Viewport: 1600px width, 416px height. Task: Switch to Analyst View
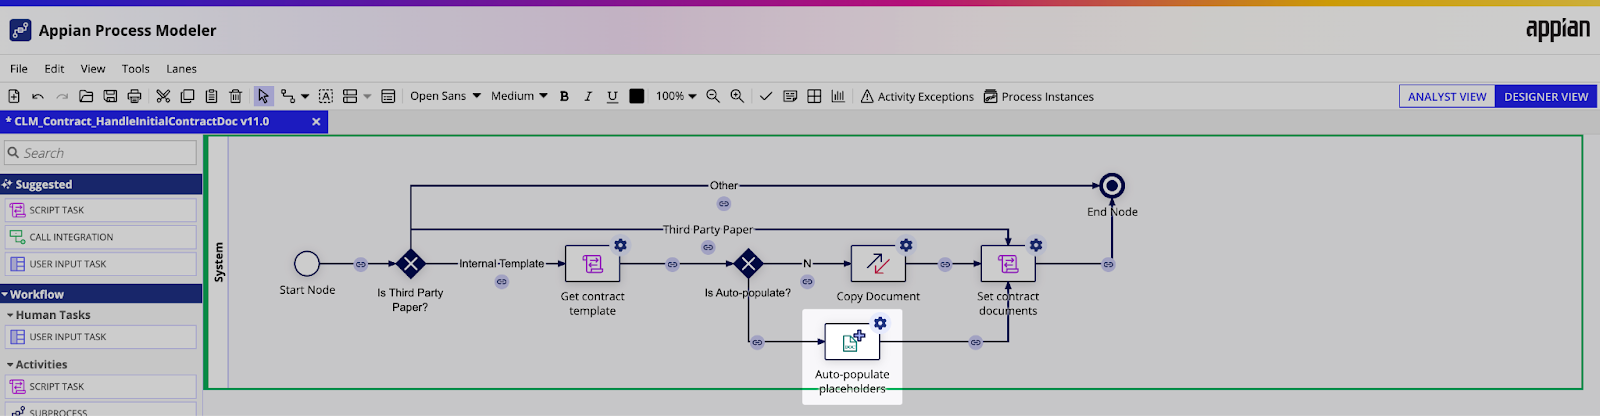pyautogui.click(x=1447, y=96)
